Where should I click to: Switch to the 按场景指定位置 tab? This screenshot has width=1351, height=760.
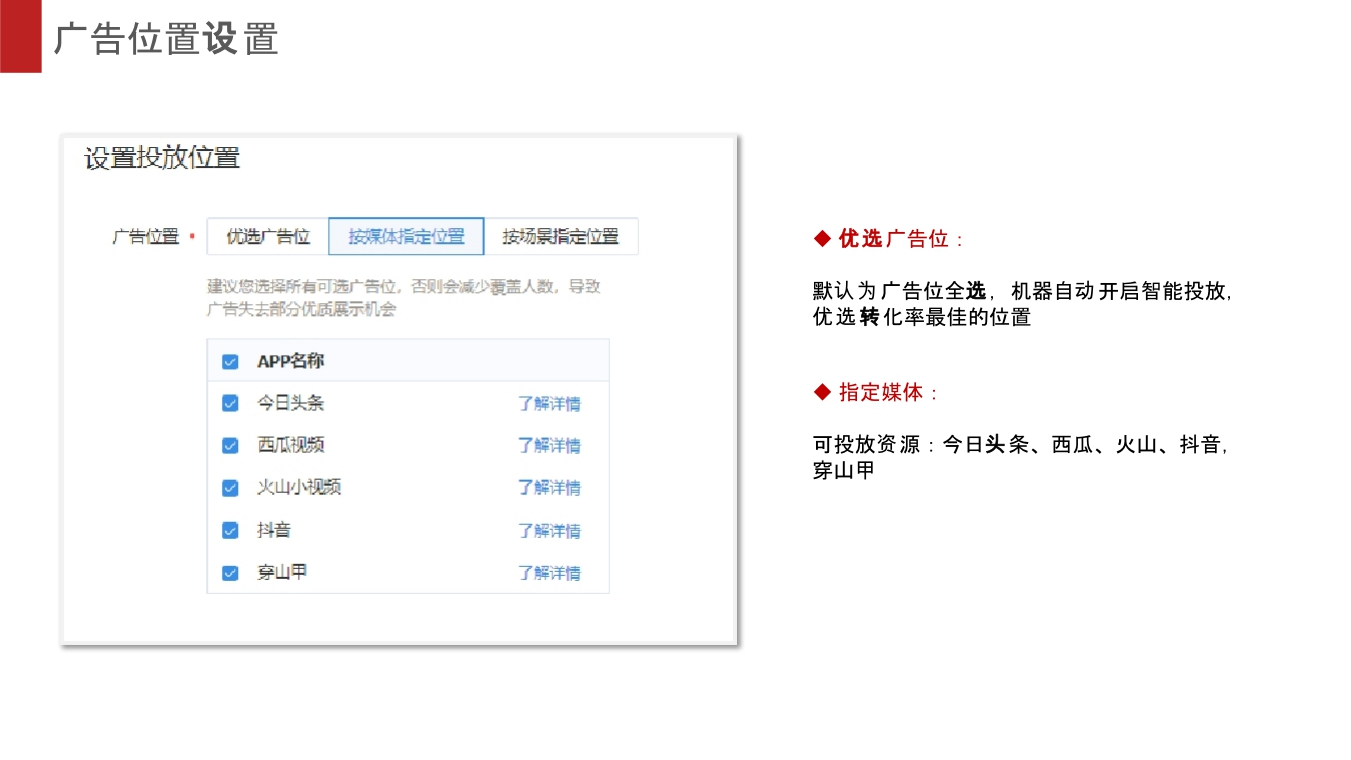562,236
